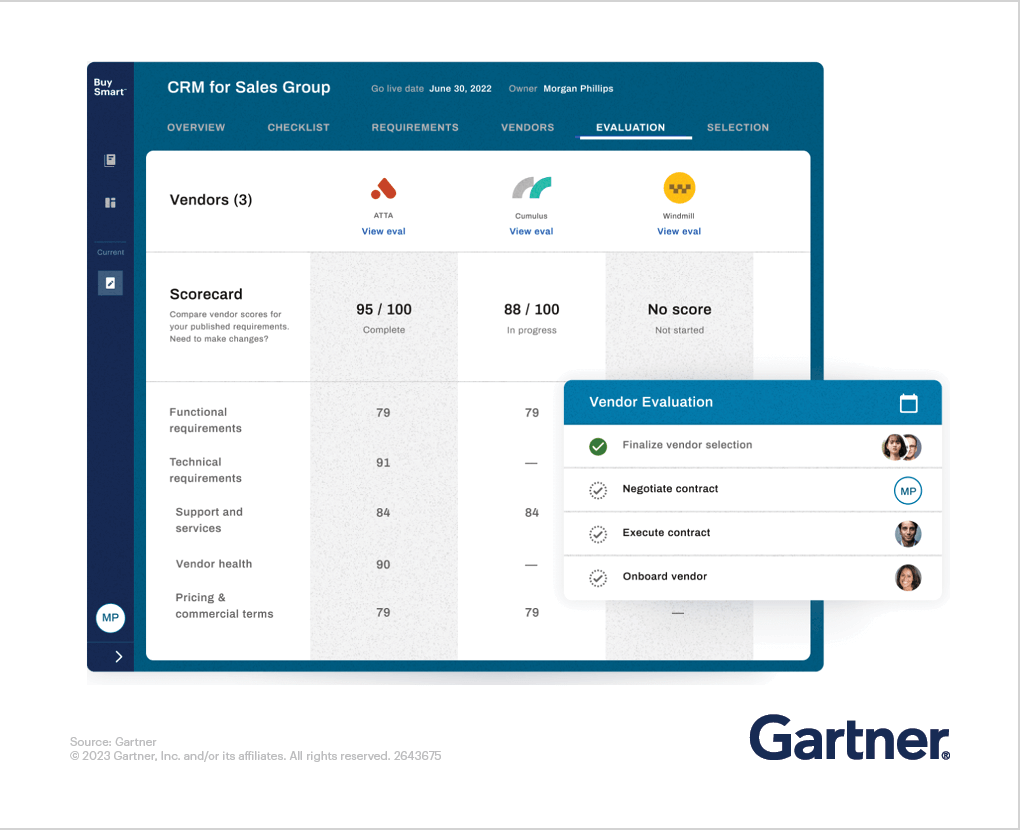The image size is (1020, 830).
Task: Click the 88 / 100 score
Action: (x=531, y=310)
